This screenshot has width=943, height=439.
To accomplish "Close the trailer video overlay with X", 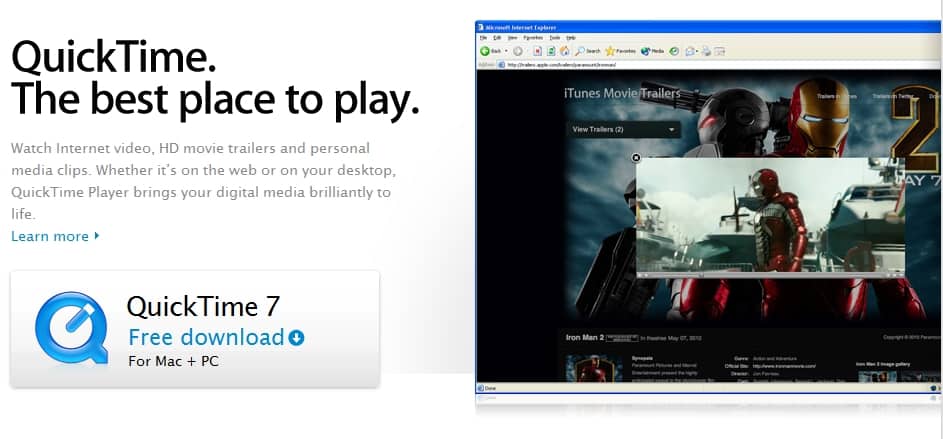I will tap(636, 158).
